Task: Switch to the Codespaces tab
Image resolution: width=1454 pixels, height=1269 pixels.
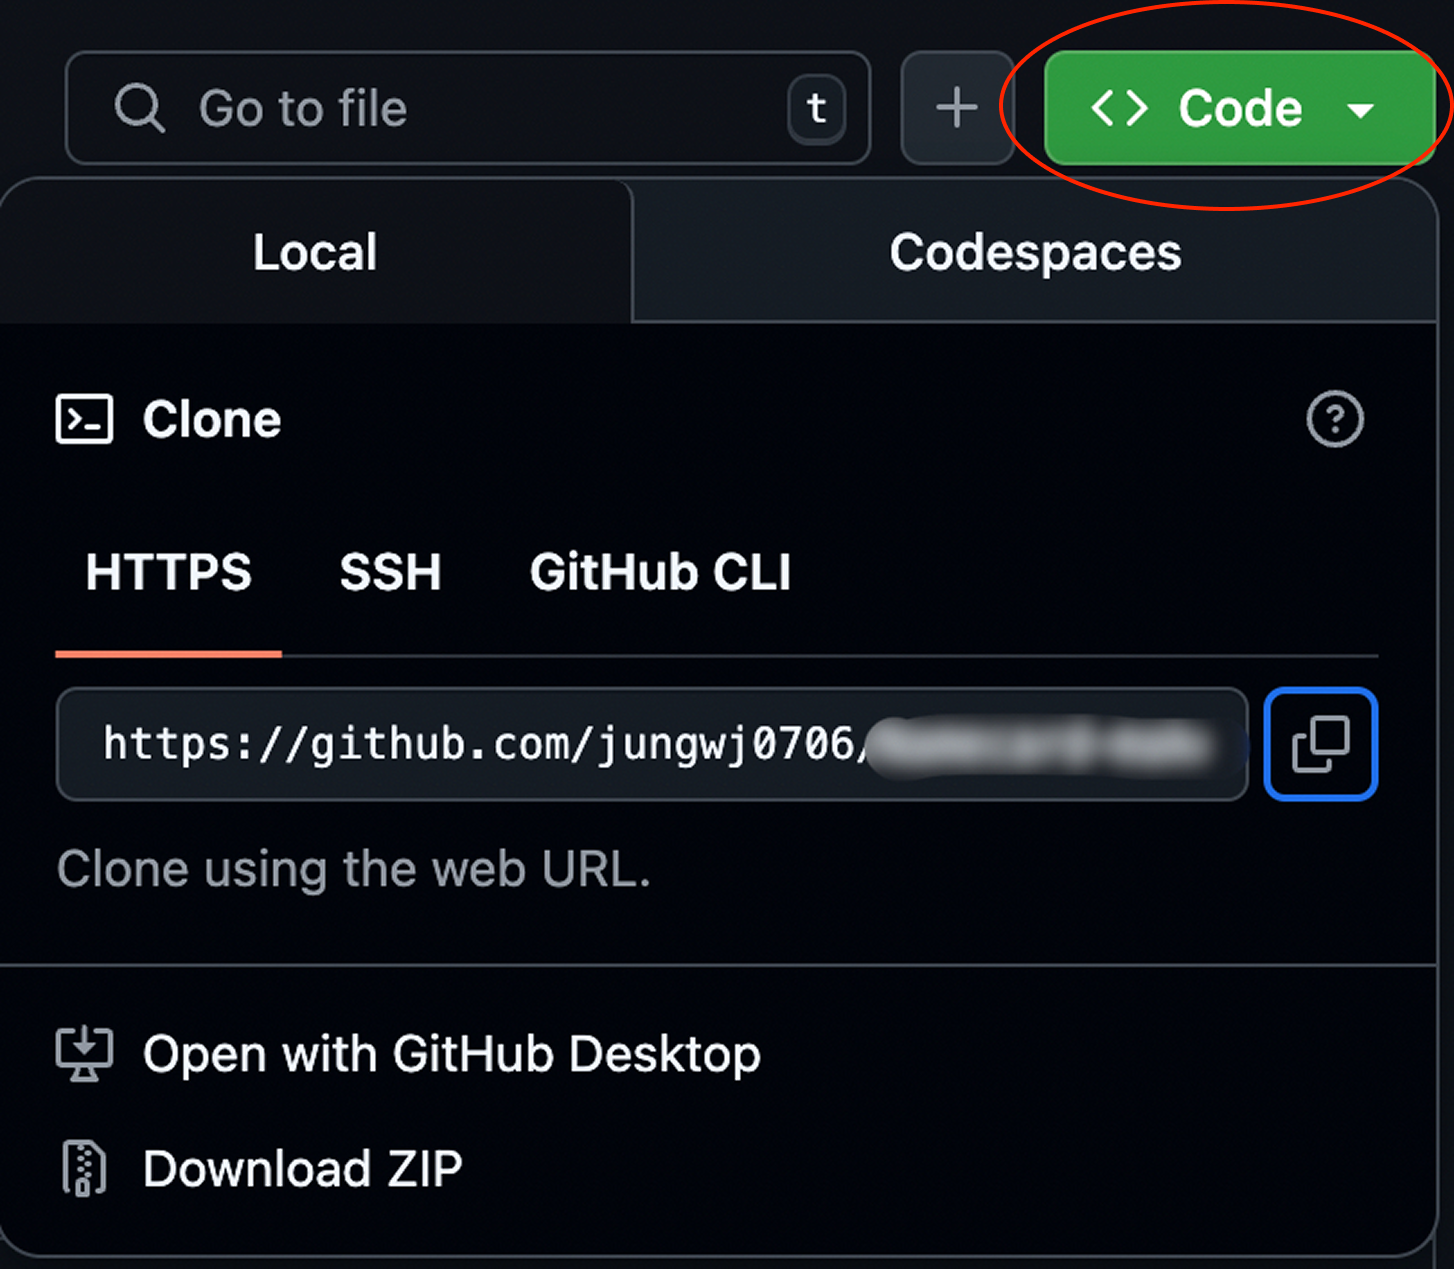Action: click(1035, 252)
